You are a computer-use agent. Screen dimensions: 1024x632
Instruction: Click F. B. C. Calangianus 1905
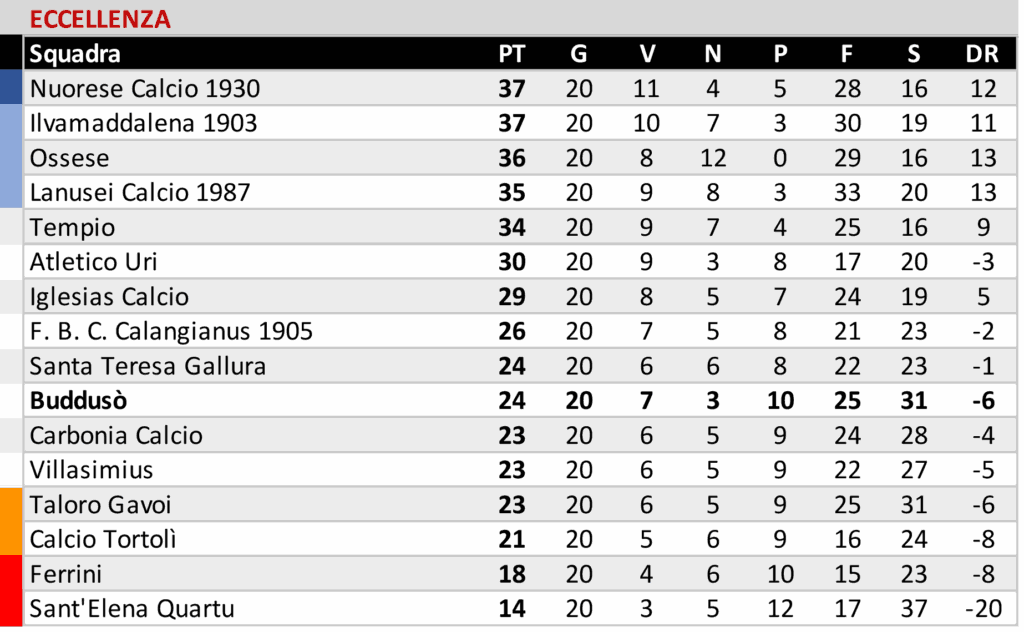coord(171,331)
